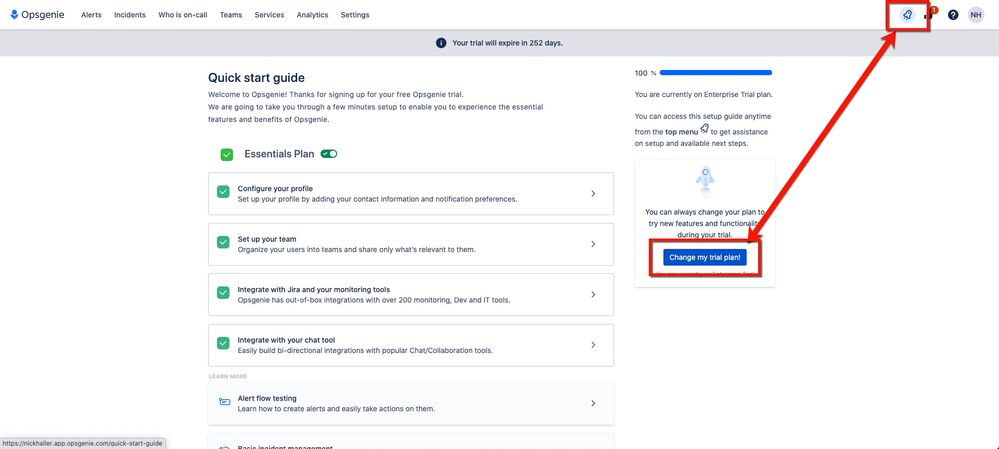Viewport: 999px width, 449px height.
Task: Expand Integrate with your chat tool chevron
Action: coord(593,345)
